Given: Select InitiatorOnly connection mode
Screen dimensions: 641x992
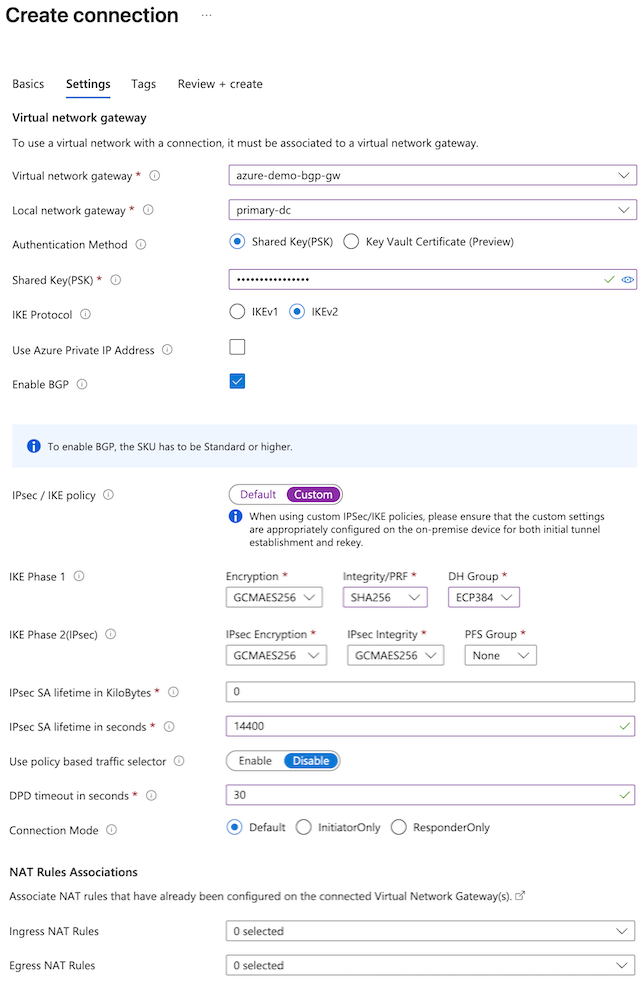Looking at the screenshot, I should 304,828.
